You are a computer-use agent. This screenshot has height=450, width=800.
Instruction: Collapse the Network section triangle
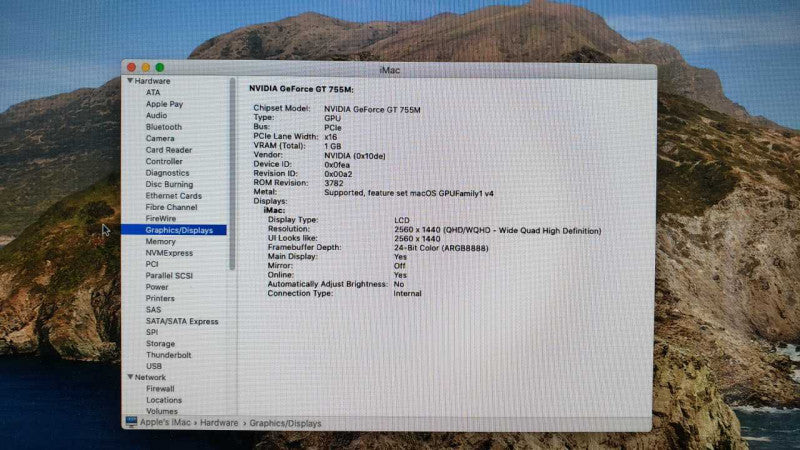(130, 377)
